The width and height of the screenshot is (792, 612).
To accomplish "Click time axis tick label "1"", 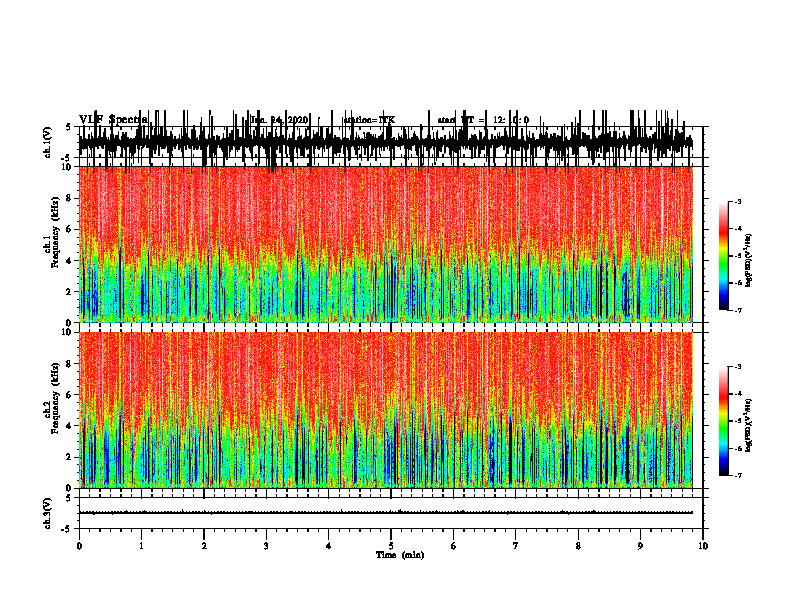I will (x=141, y=546).
